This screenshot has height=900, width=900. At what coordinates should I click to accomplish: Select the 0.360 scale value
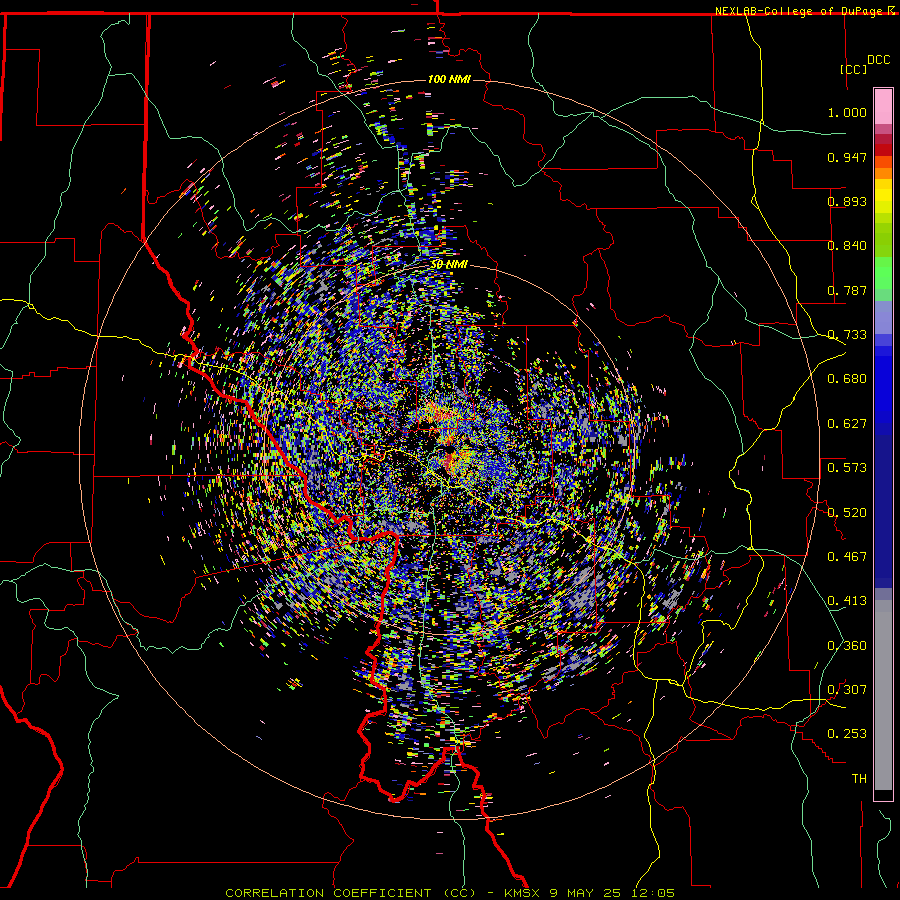tap(847, 646)
